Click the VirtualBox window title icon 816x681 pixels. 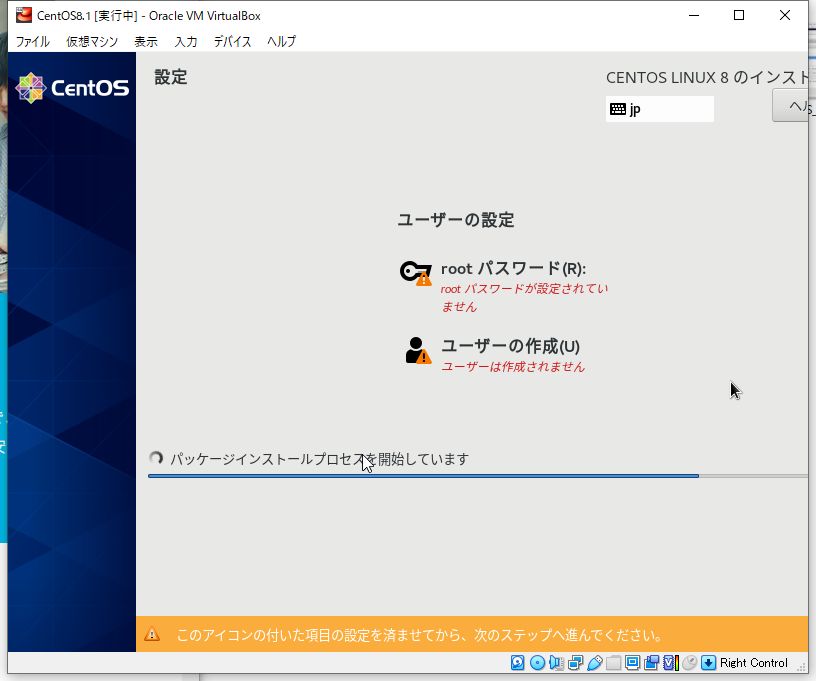24,15
